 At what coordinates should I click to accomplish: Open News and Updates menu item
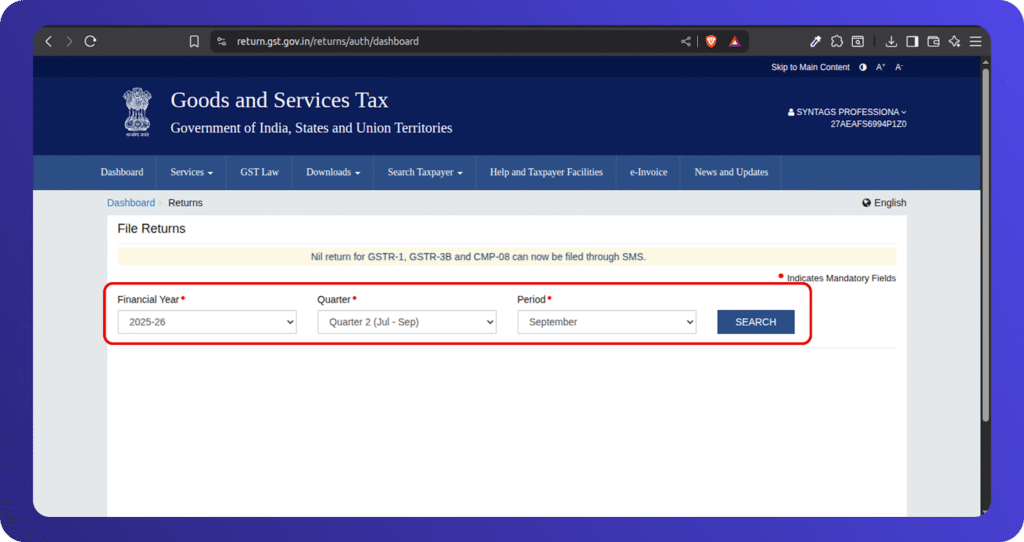pyautogui.click(x=731, y=172)
